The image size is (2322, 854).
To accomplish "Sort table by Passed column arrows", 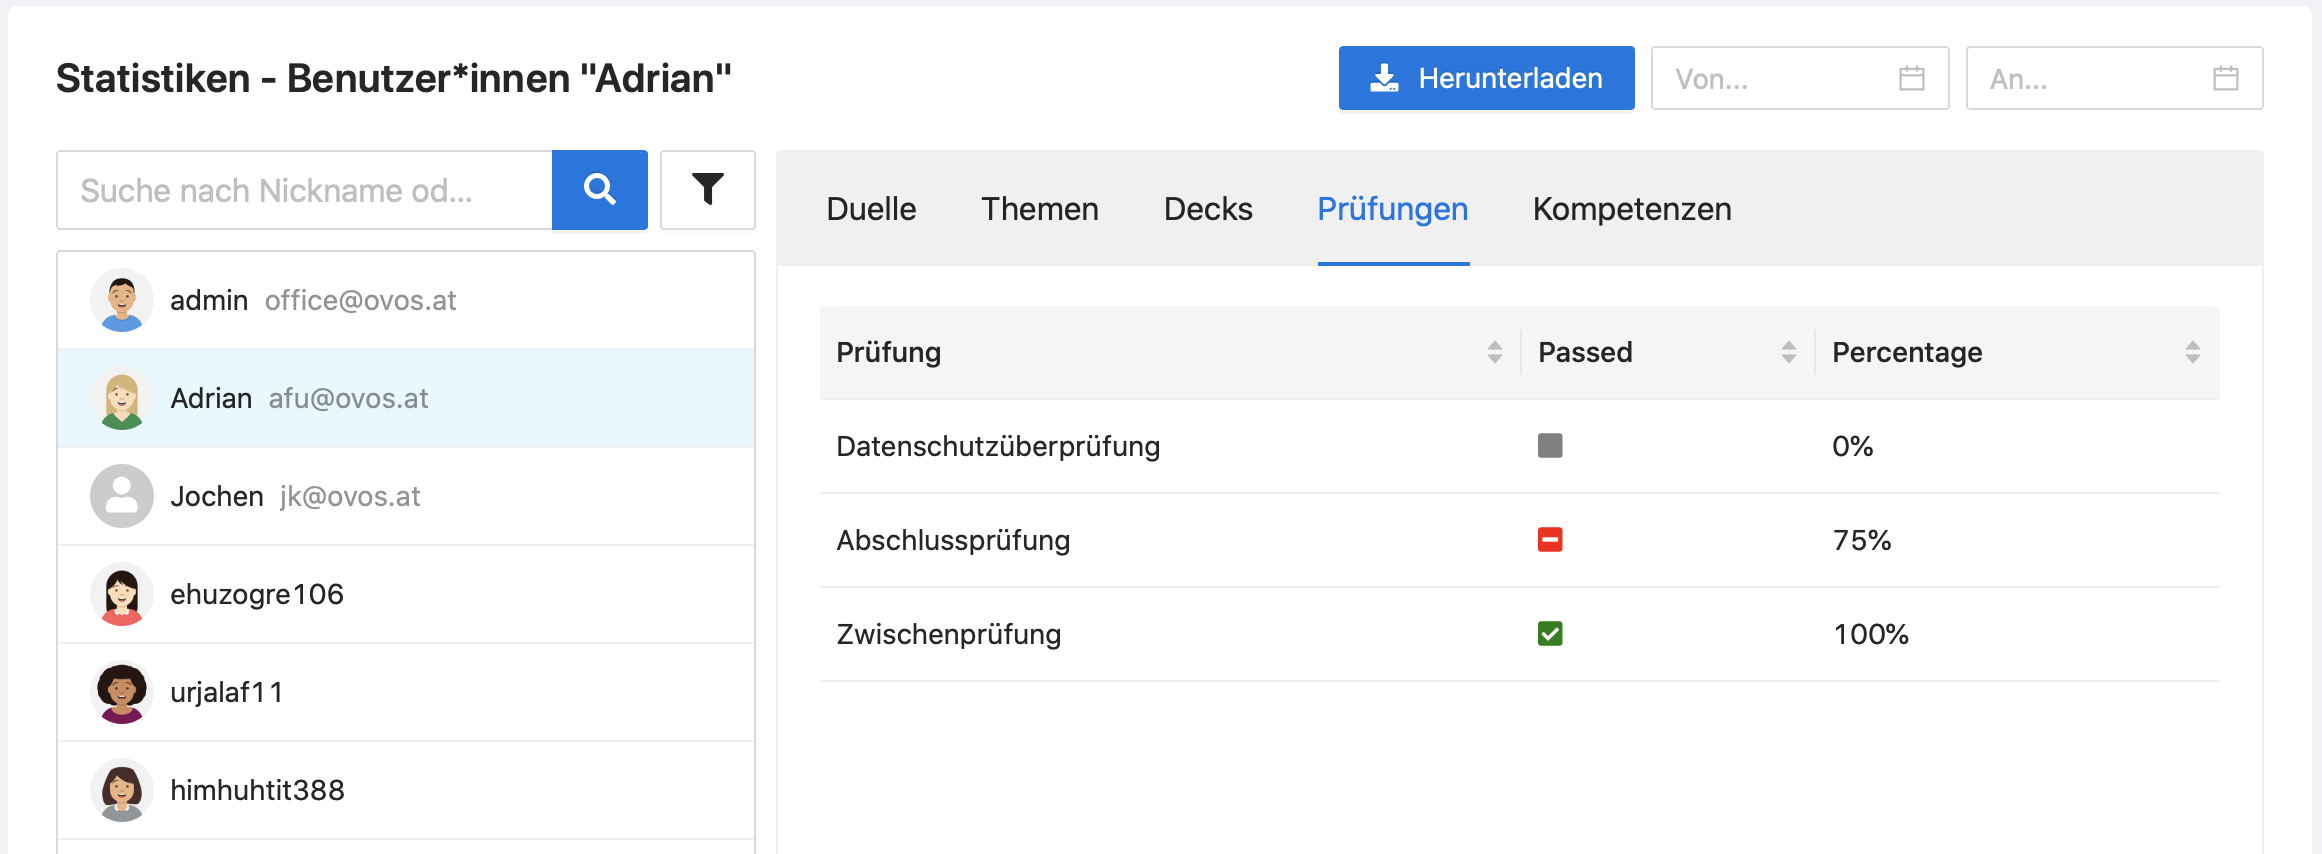I will (x=1789, y=352).
